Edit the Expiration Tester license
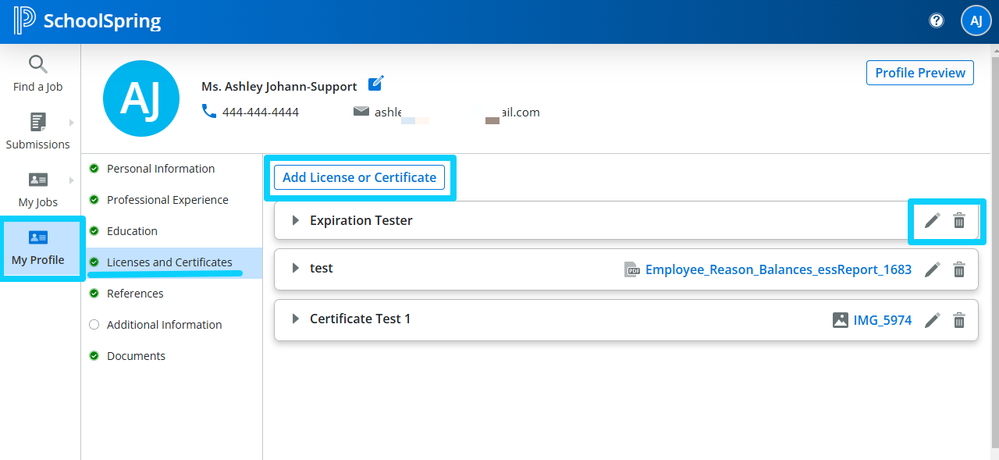Image resolution: width=999 pixels, height=460 pixels. pyautogui.click(x=932, y=221)
